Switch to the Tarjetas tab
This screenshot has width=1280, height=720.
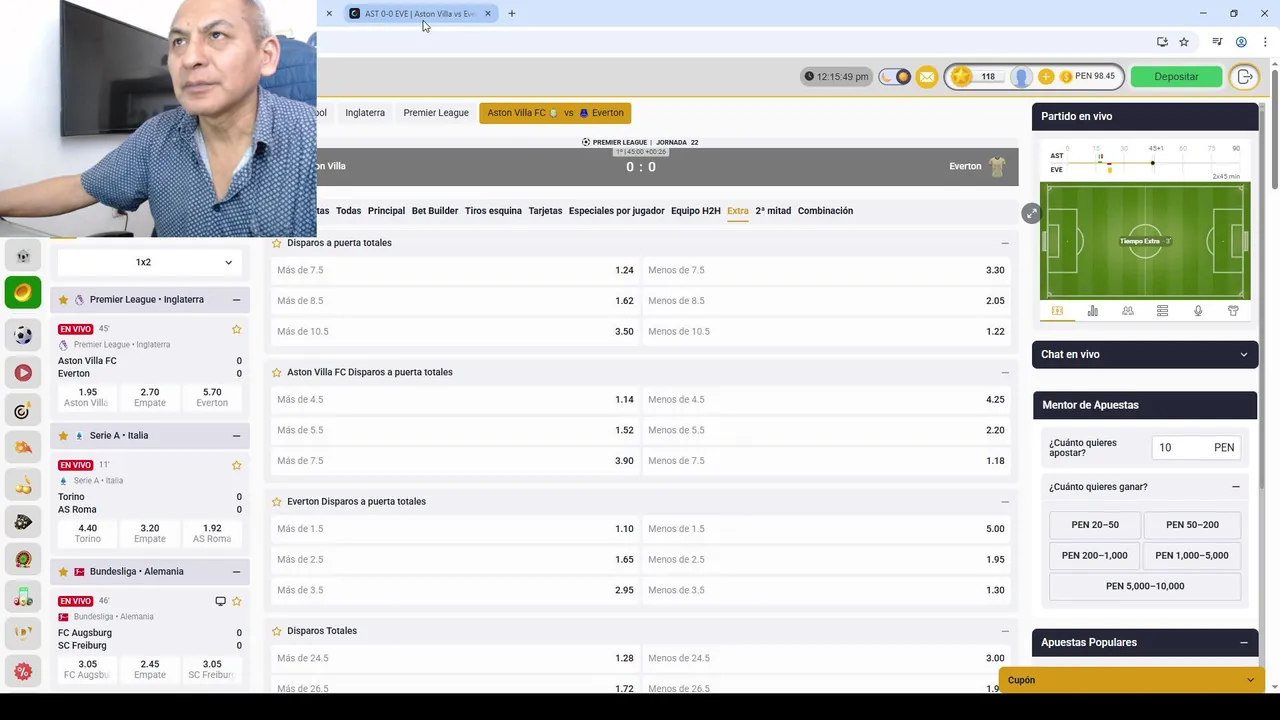tap(545, 211)
